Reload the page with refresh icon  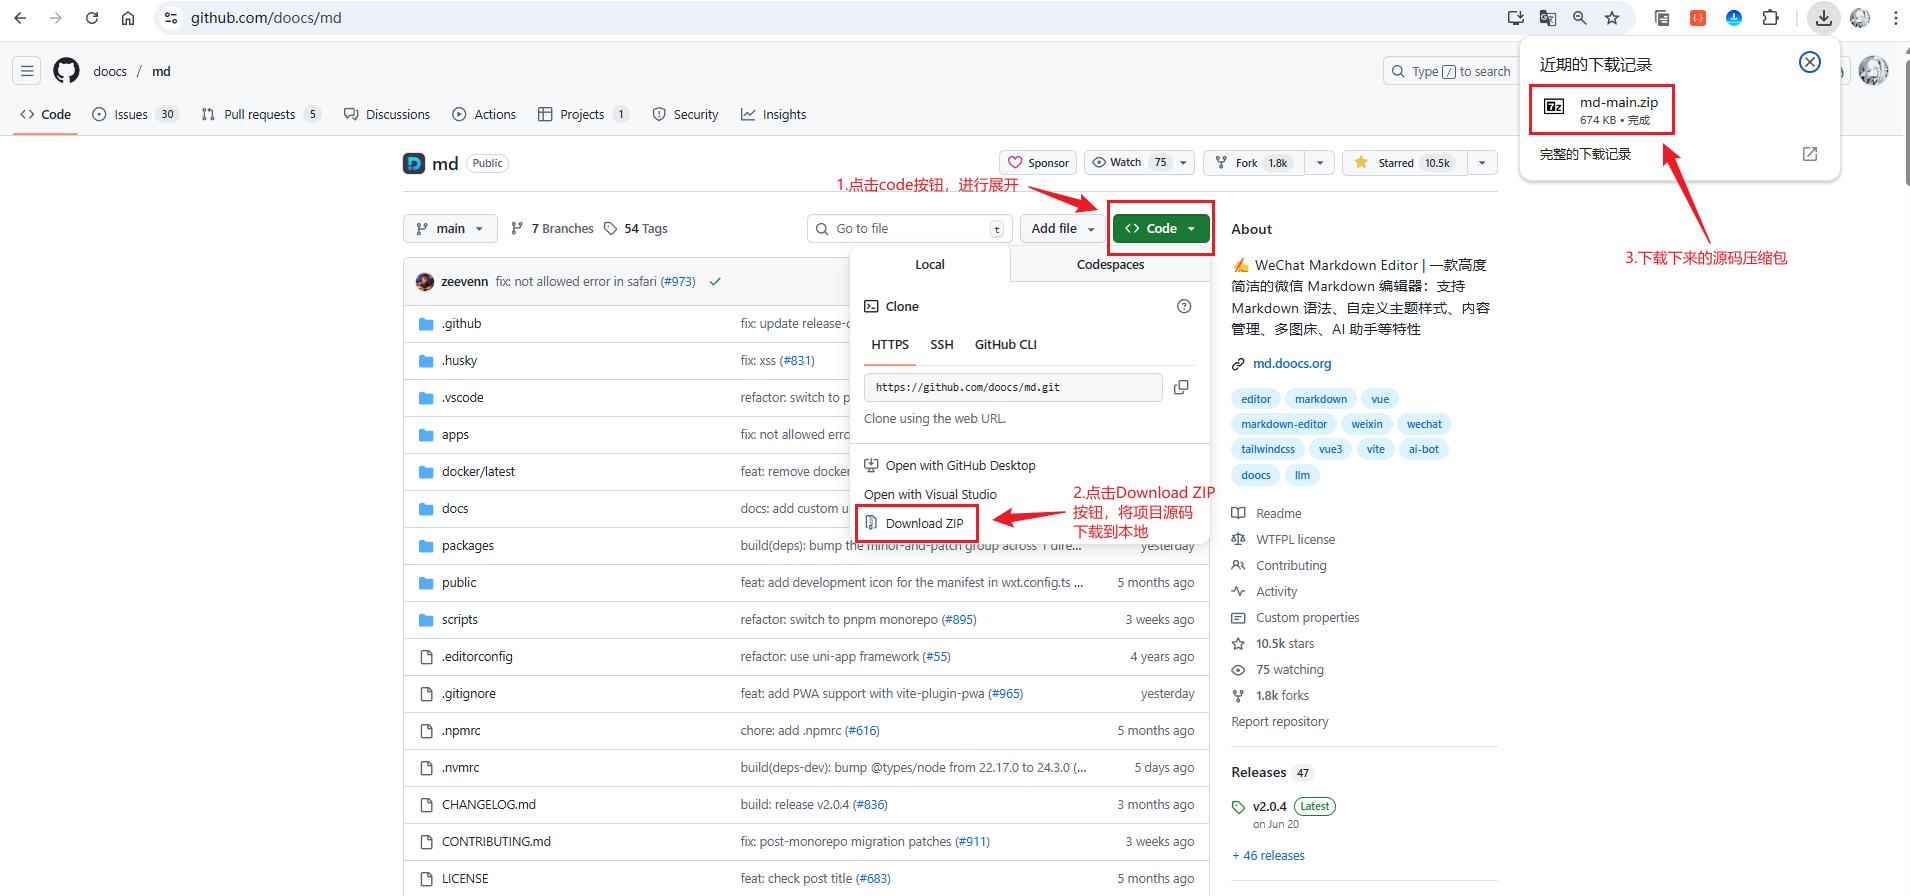92,18
